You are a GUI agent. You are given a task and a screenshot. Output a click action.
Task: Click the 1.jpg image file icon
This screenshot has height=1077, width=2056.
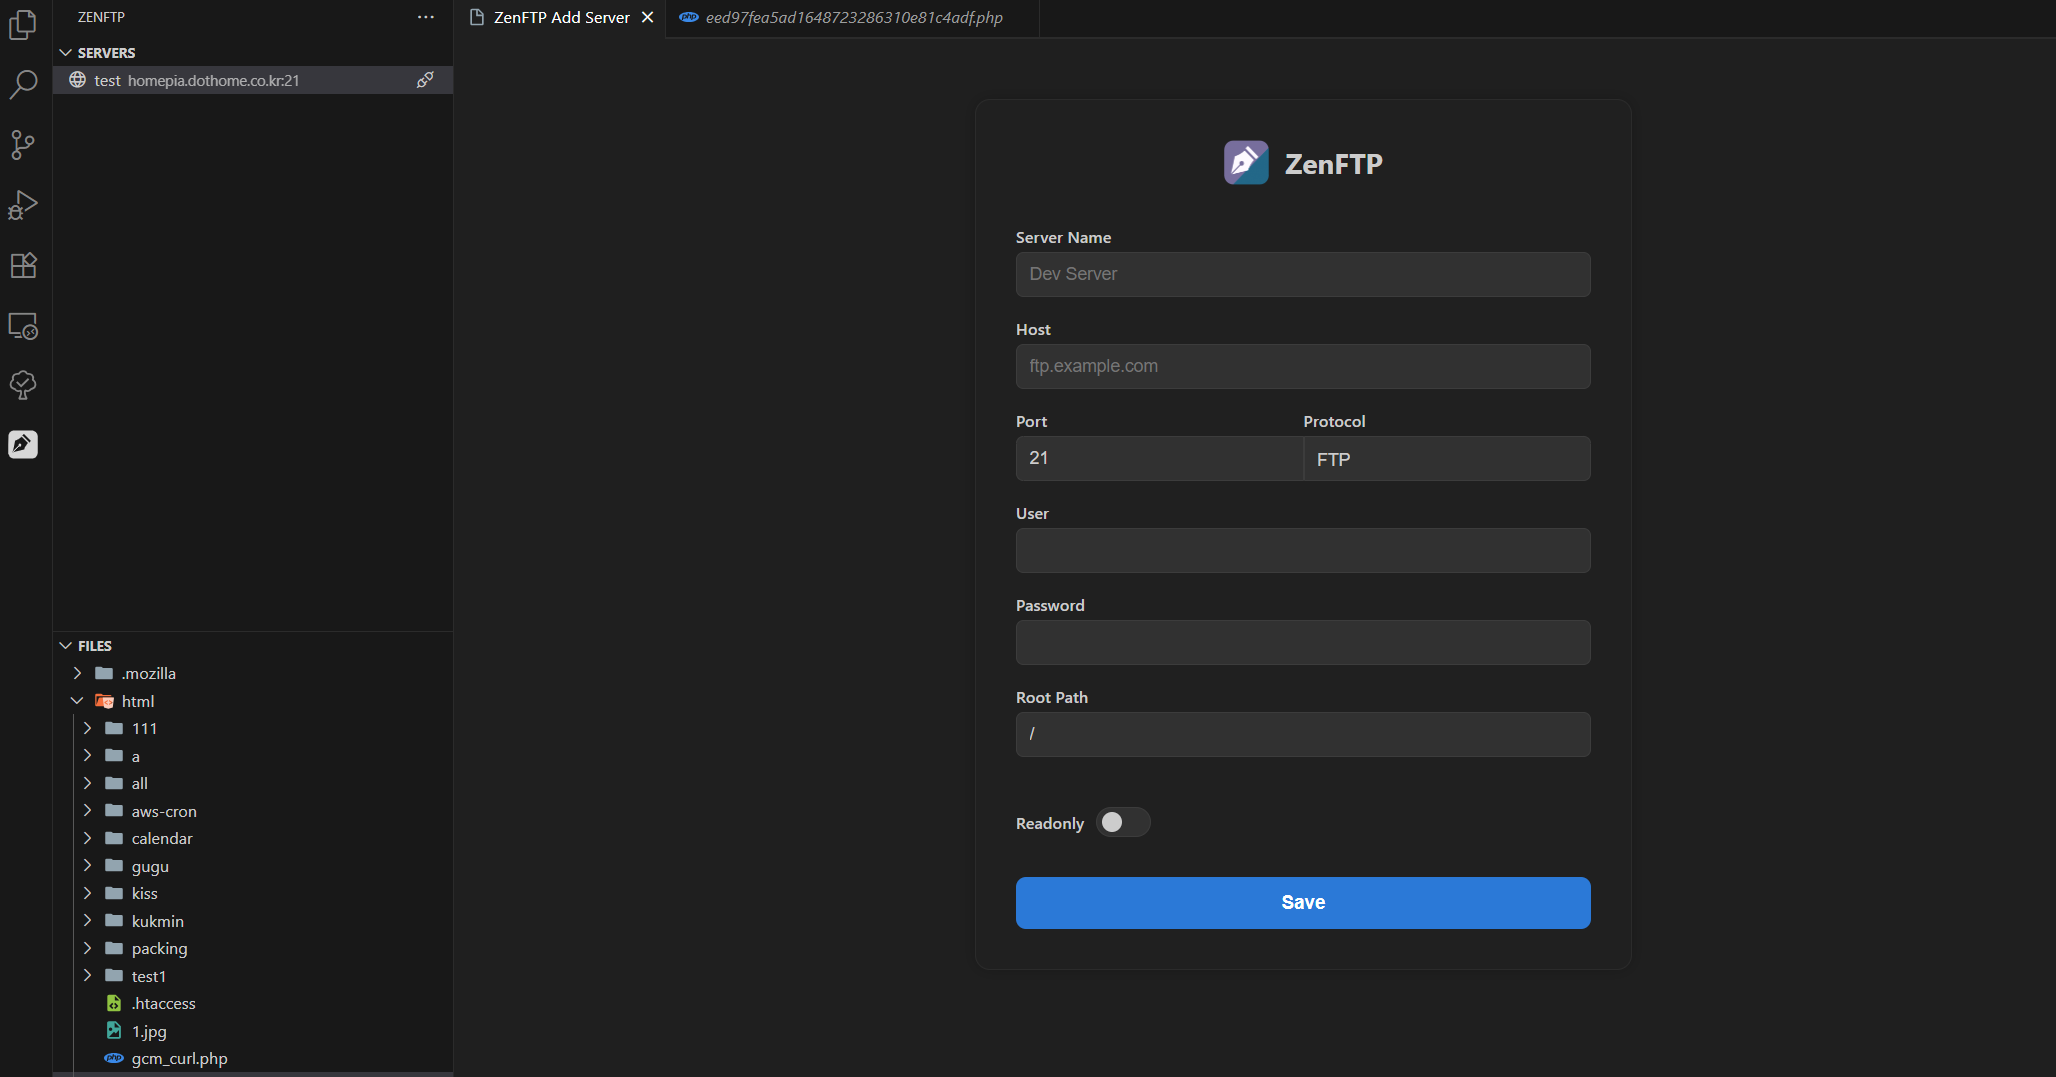coord(114,1031)
